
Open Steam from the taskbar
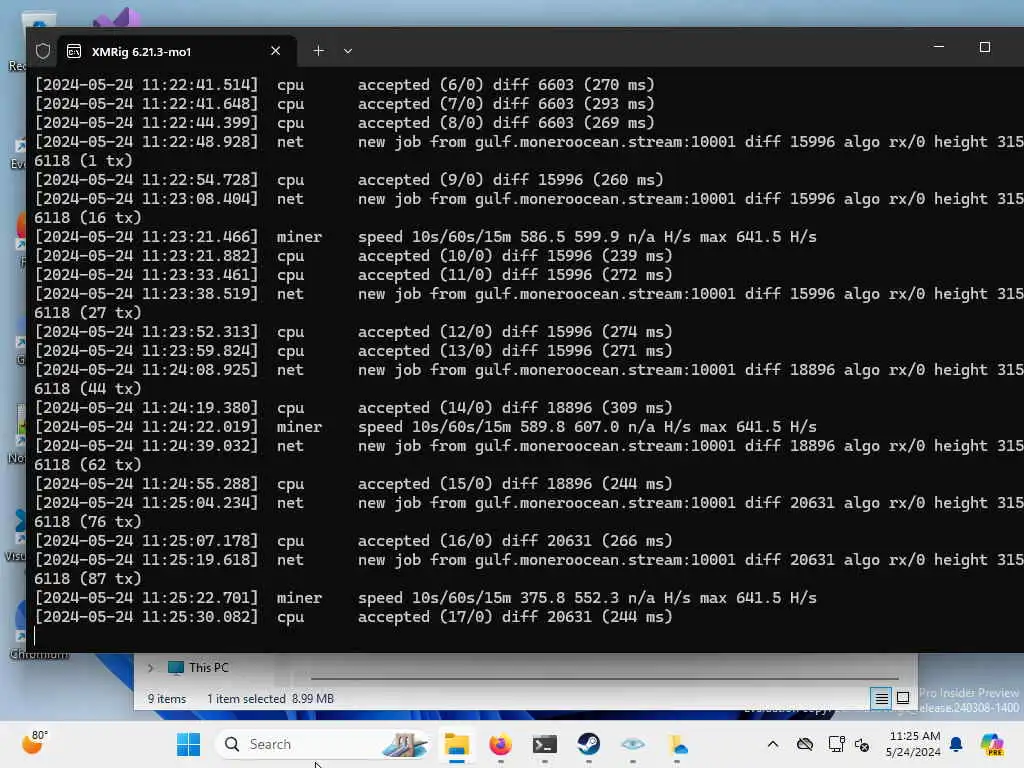[588, 744]
